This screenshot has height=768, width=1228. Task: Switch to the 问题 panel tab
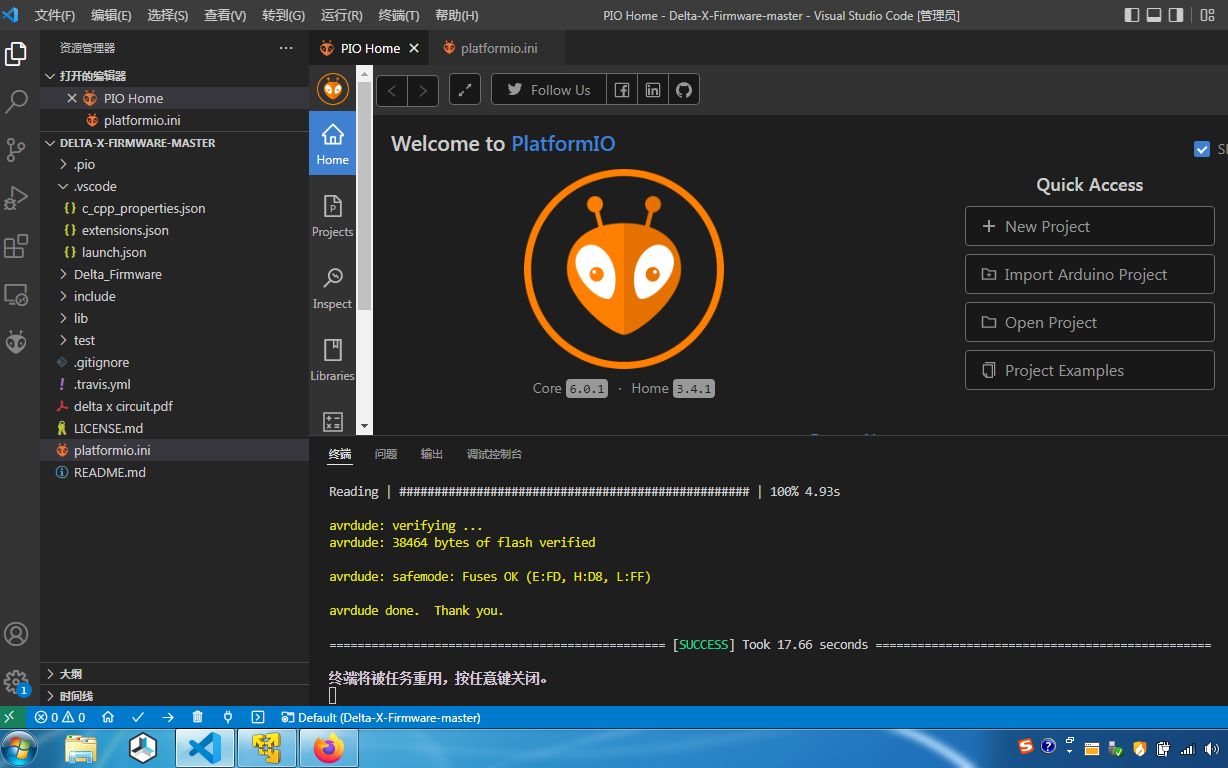[386, 454]
